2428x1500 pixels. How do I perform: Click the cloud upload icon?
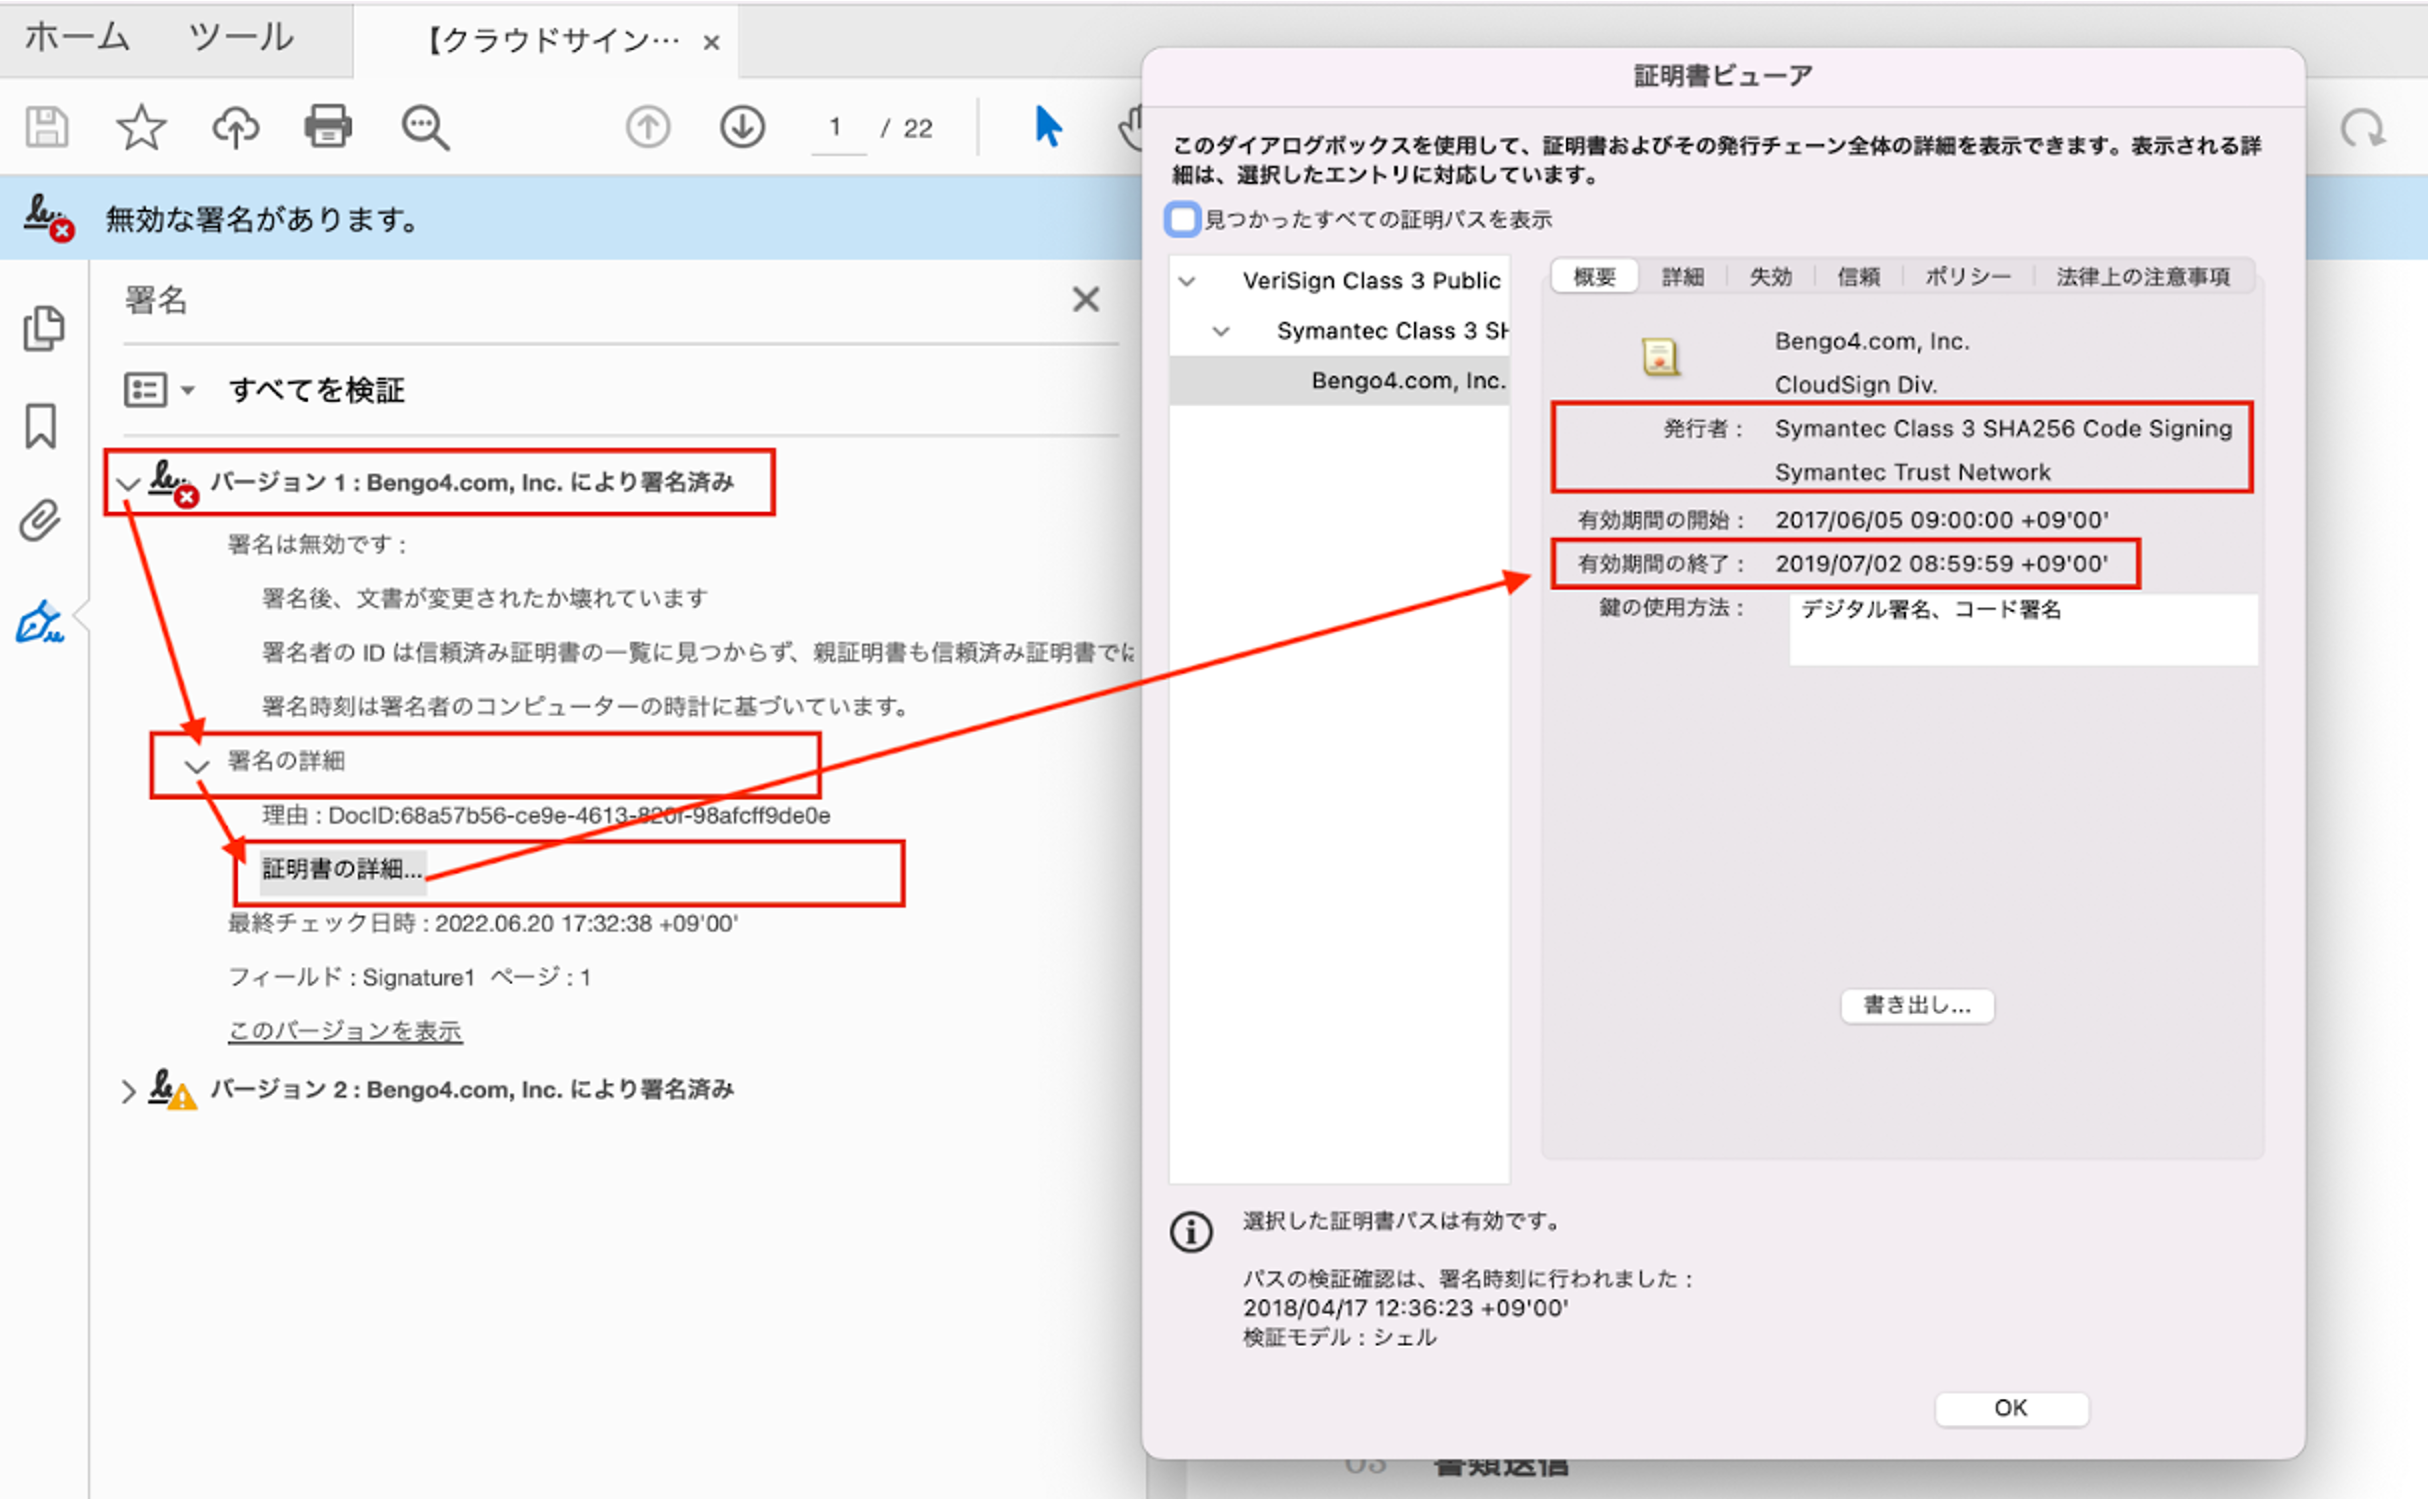(235, 127)
